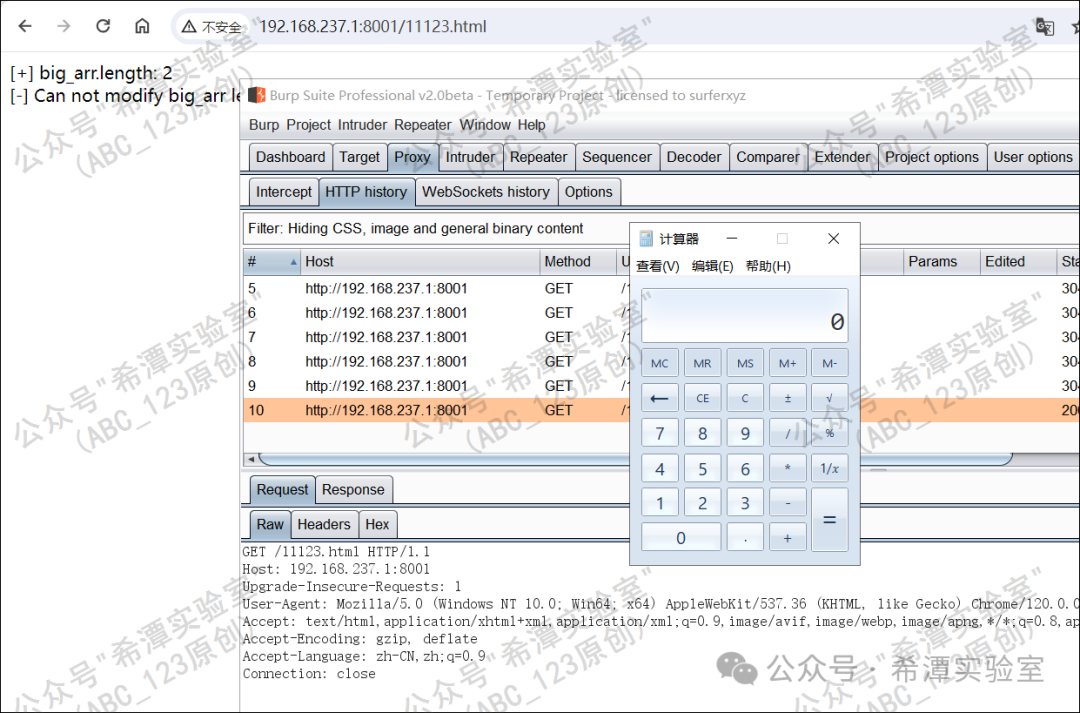Open the translate page icon
Image resolution: width=1080 pixels, height=713 pixels.
(1044, 27)
